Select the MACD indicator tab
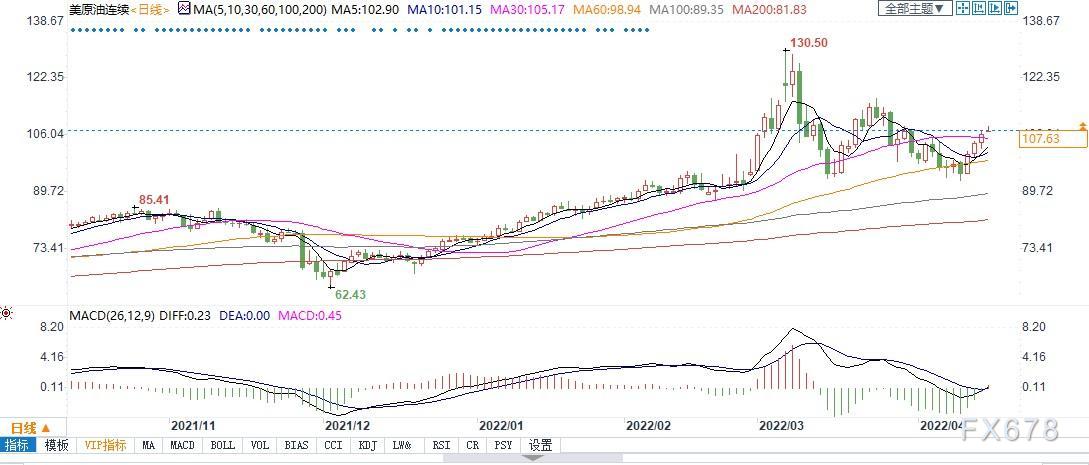 click(183, 446)
